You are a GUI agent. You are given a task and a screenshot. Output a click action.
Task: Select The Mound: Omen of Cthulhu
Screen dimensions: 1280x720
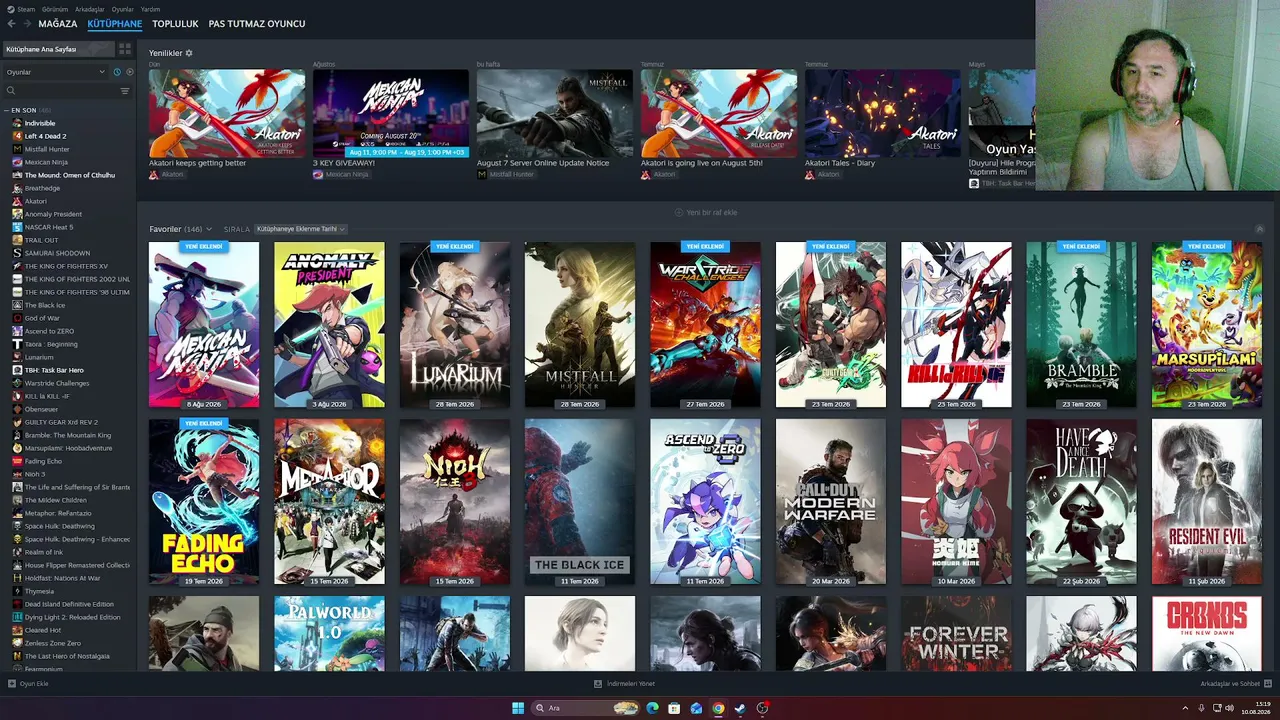coord(70,175)
